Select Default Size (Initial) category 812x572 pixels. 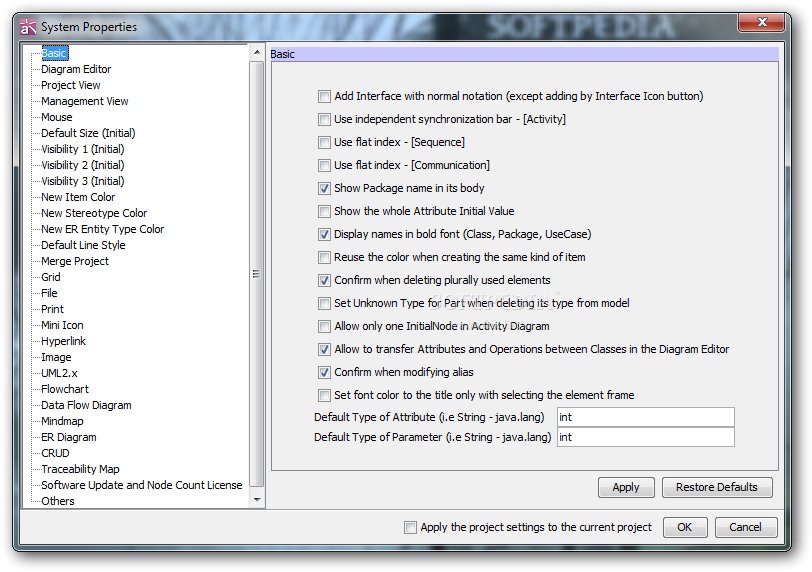click(x=88, y=134)
